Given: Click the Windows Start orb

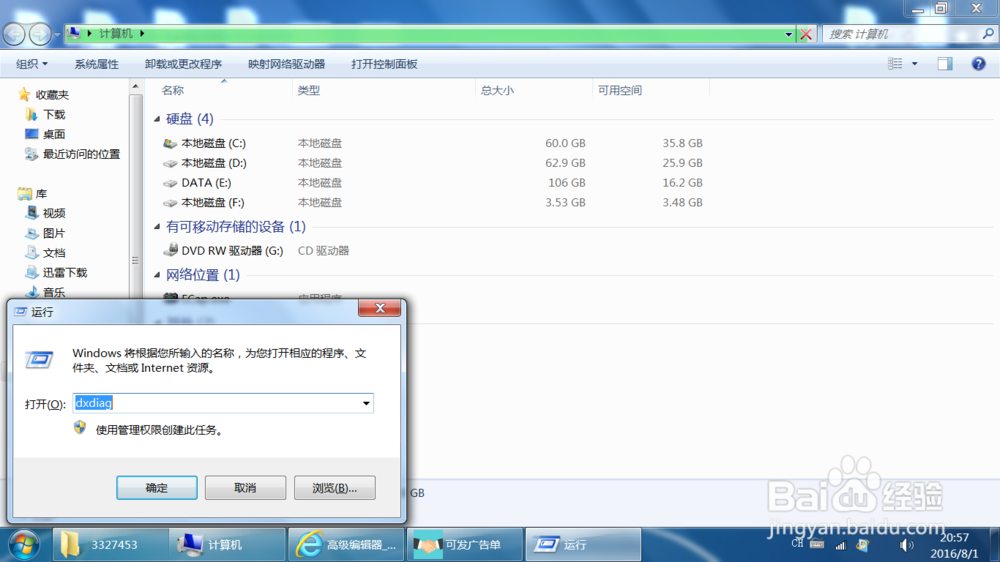Looking at the screenshot, I should [24, 545].
